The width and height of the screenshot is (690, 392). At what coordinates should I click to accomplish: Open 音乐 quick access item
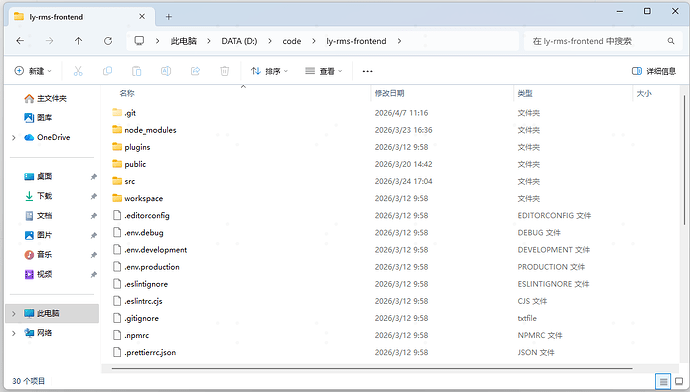38,254
